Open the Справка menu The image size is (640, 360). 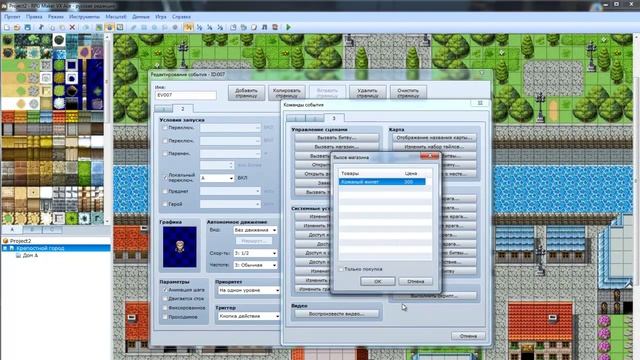181,17
